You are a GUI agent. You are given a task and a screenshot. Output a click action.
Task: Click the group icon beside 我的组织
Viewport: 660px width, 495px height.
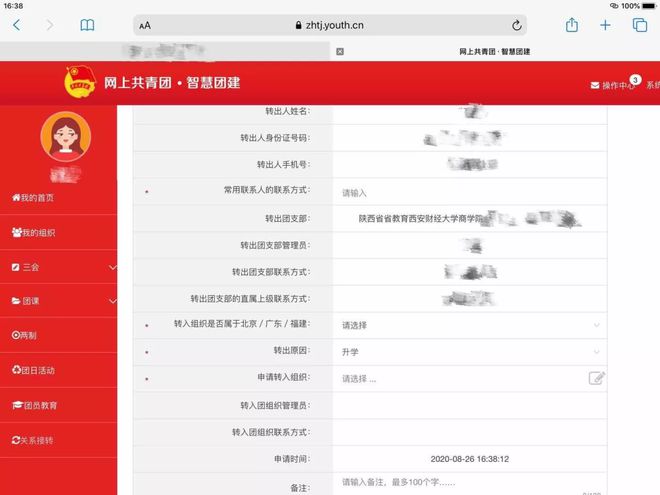coord(17,232)
